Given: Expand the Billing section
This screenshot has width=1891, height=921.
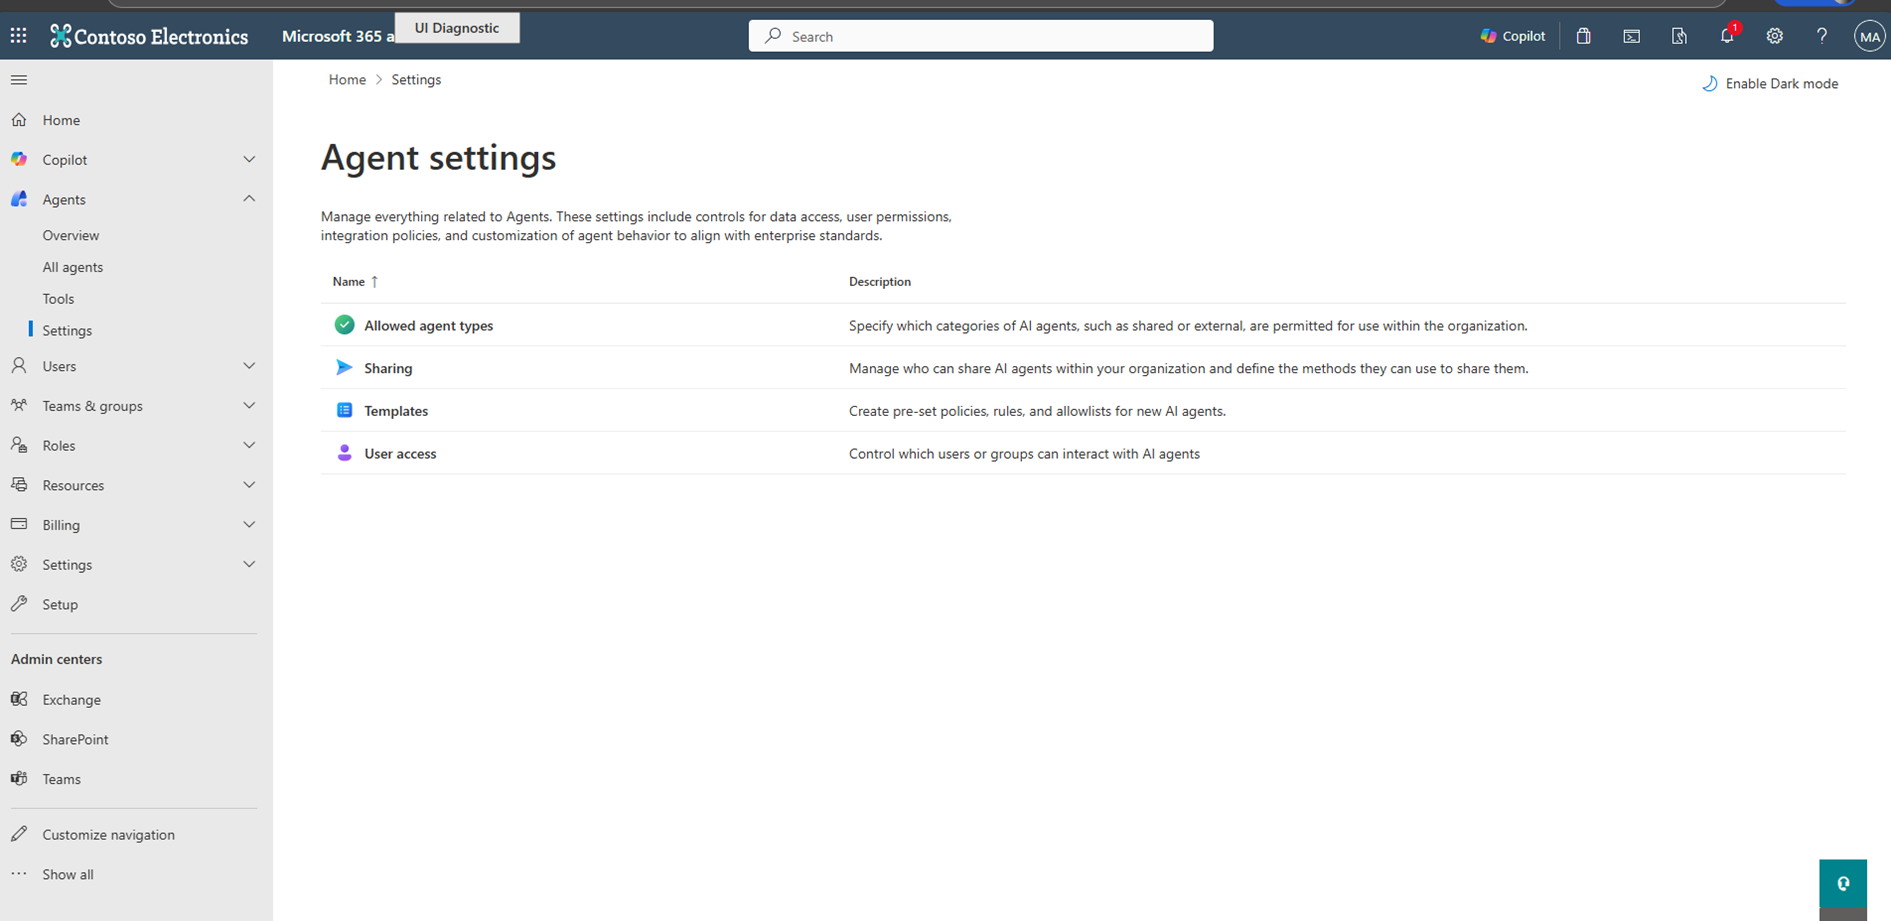Looking at the screenshot, I should pos(249,524).
